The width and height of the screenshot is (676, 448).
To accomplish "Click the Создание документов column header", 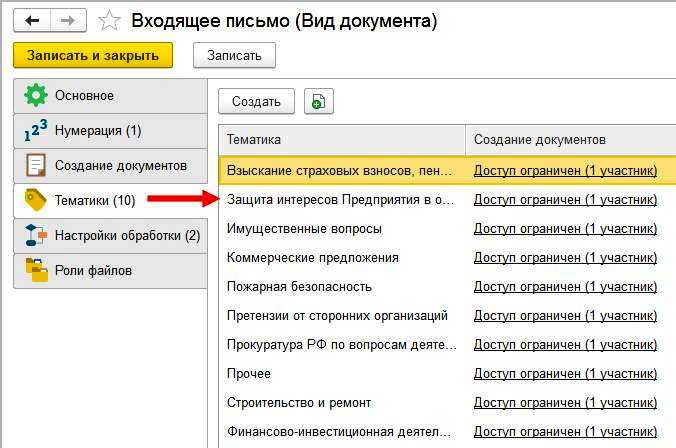I will 571,140.
